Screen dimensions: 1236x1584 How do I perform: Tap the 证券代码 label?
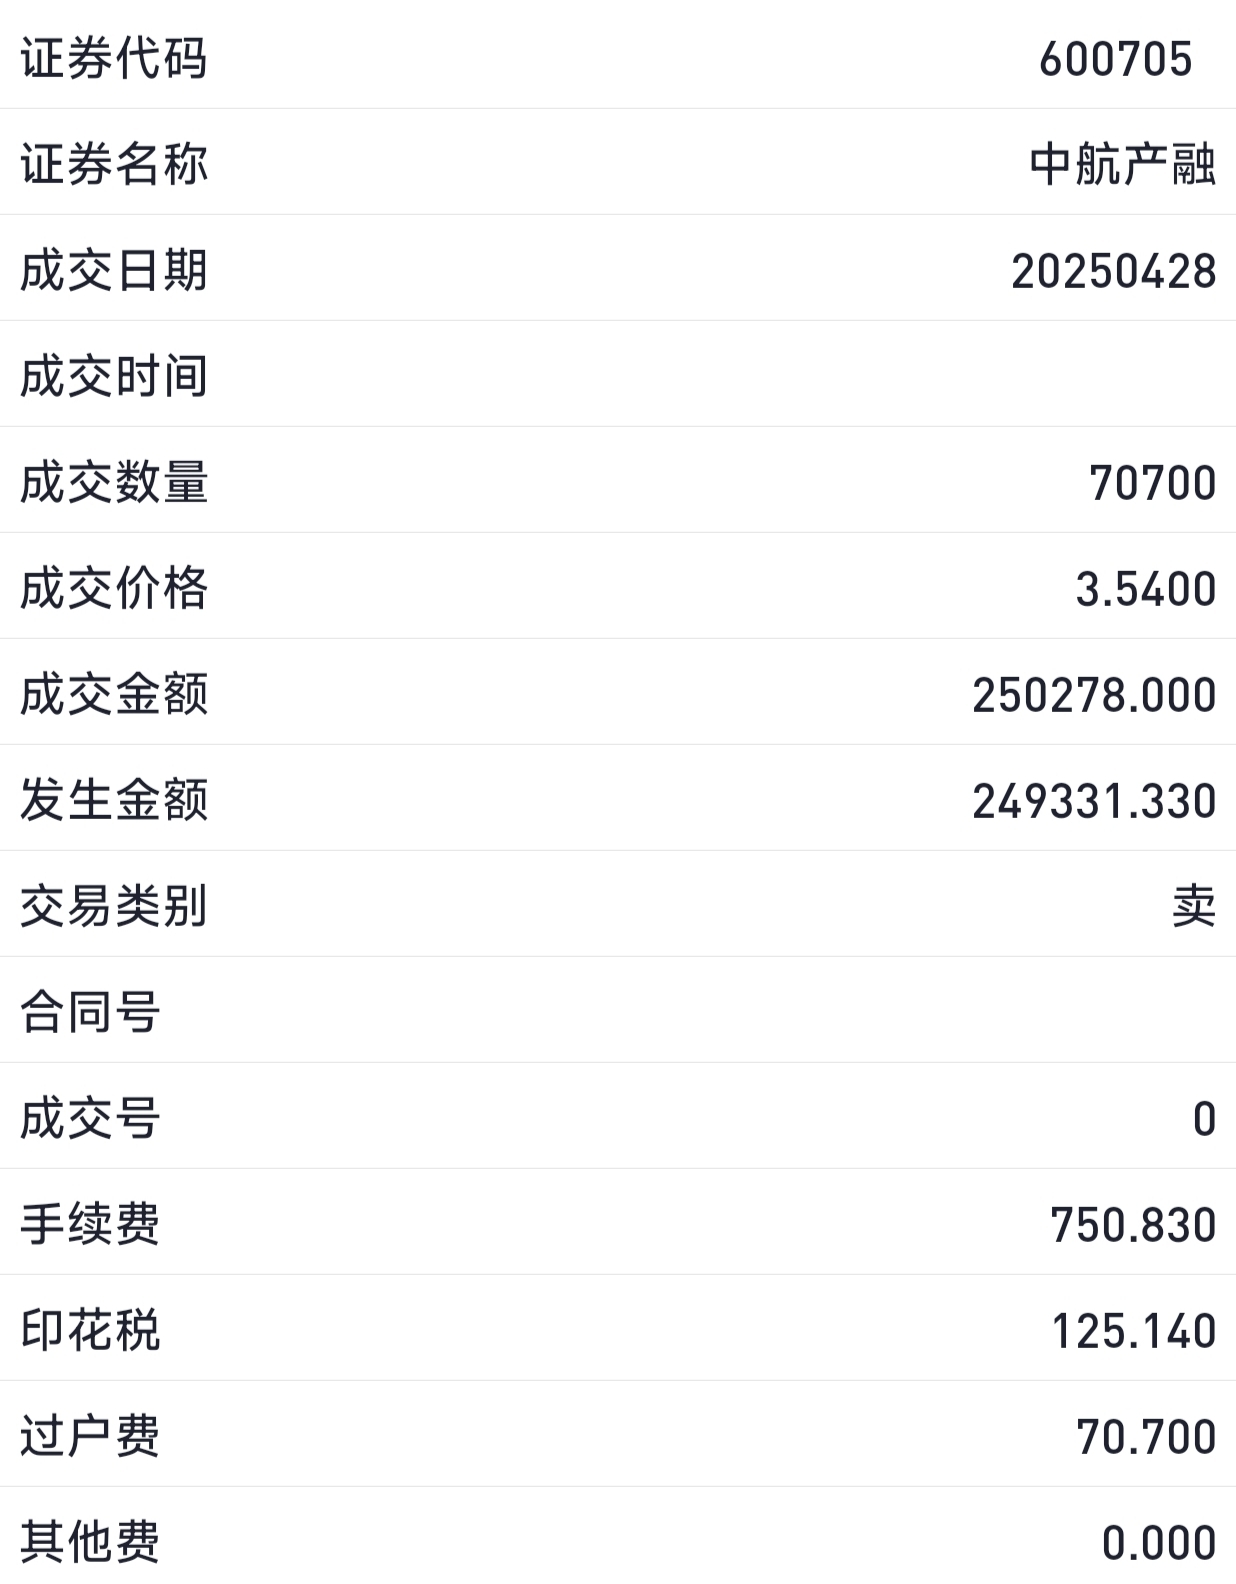click(x=114, y=58)
